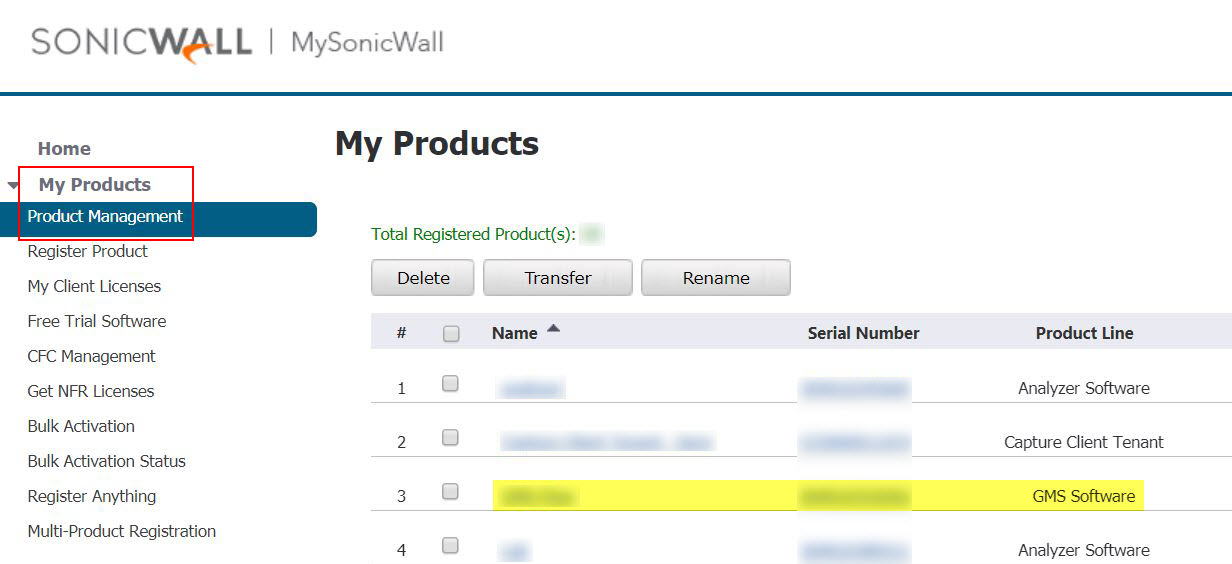Select My Client Licenses
This screenshot has width=1232, height=564.
pyautogui.click(x=94, y=287)
